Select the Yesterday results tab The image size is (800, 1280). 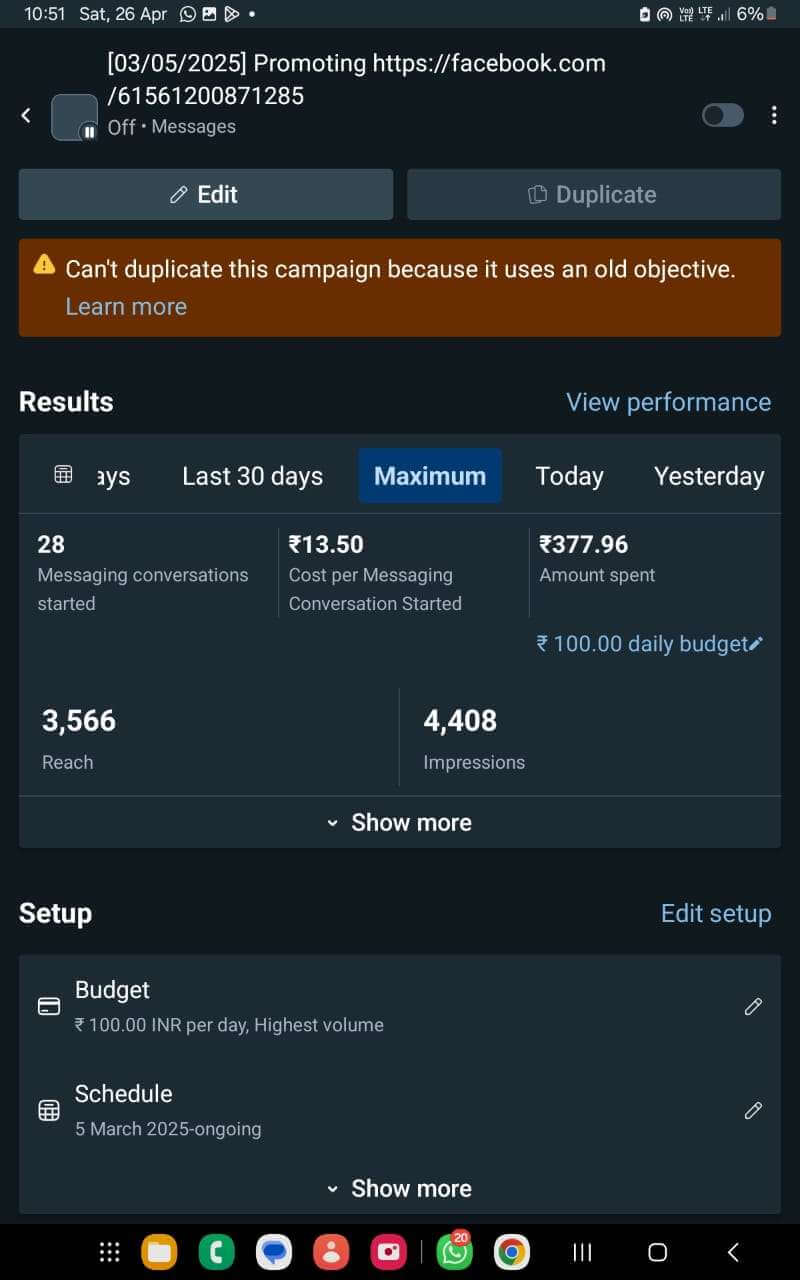(709, 476)
